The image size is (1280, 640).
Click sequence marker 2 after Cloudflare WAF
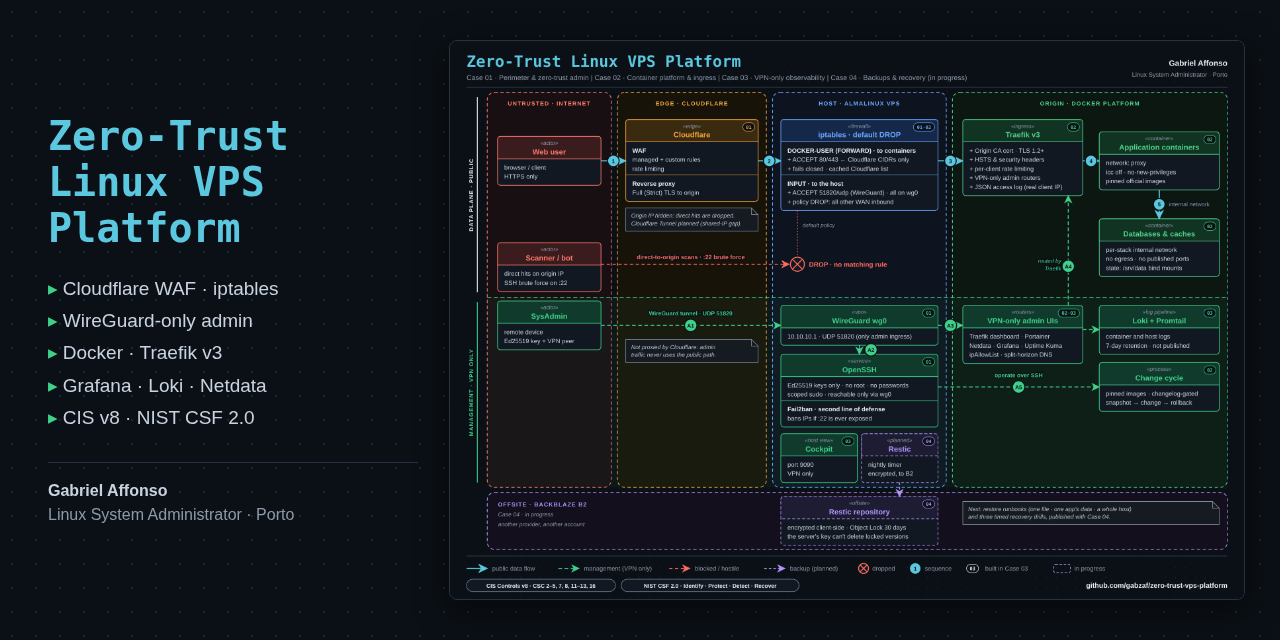tap(769, 161)
